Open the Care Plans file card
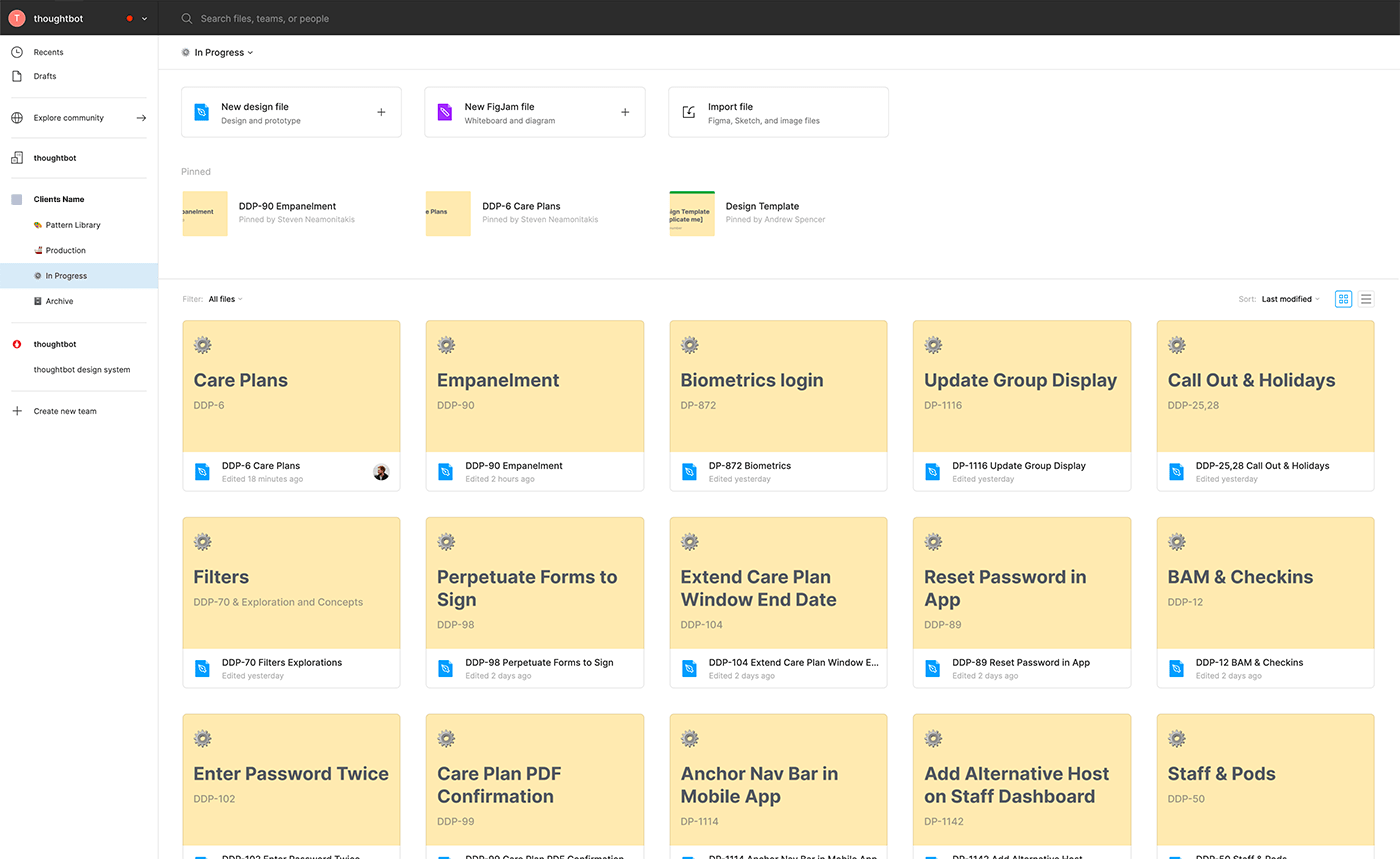 click(291, 405)
